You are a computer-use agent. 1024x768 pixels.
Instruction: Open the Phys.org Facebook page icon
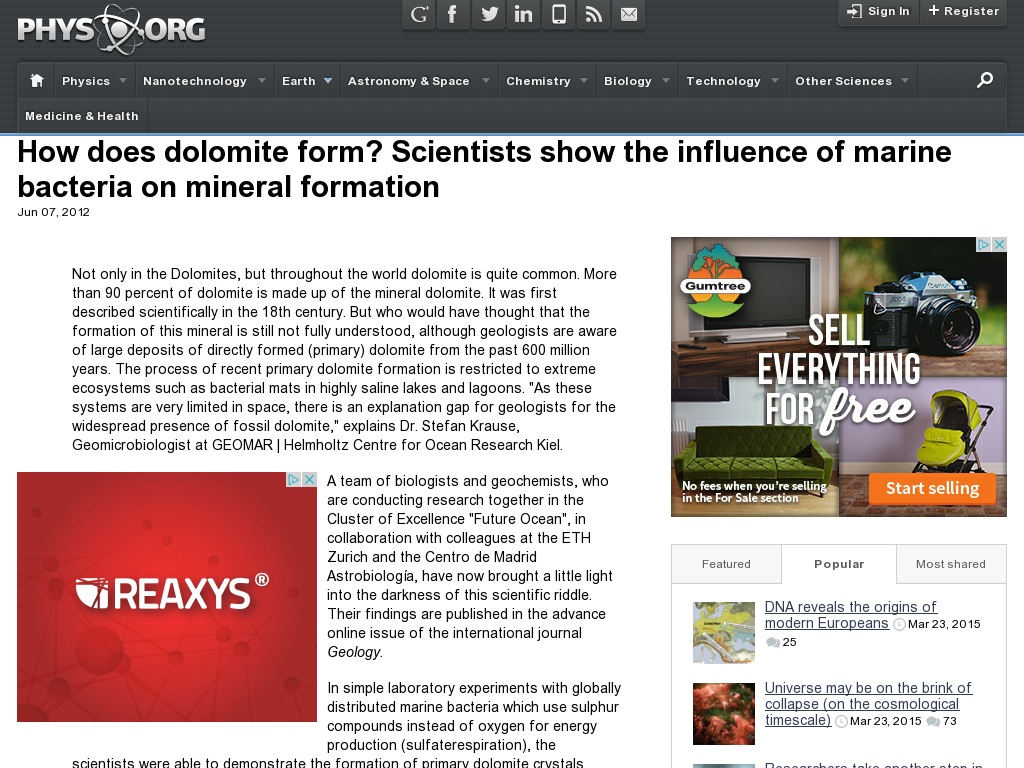(453, 14)
